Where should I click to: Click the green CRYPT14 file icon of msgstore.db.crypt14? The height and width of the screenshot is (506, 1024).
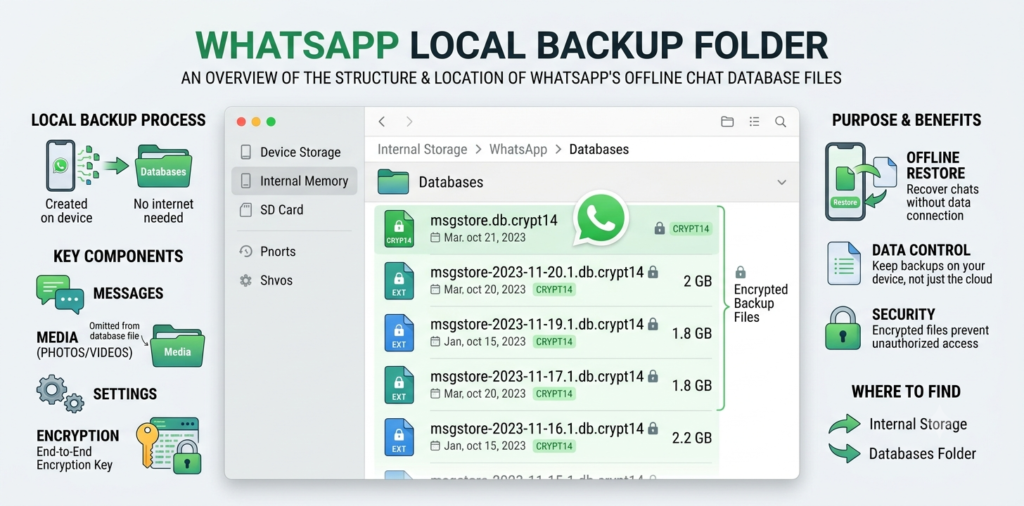pos(399,229)
